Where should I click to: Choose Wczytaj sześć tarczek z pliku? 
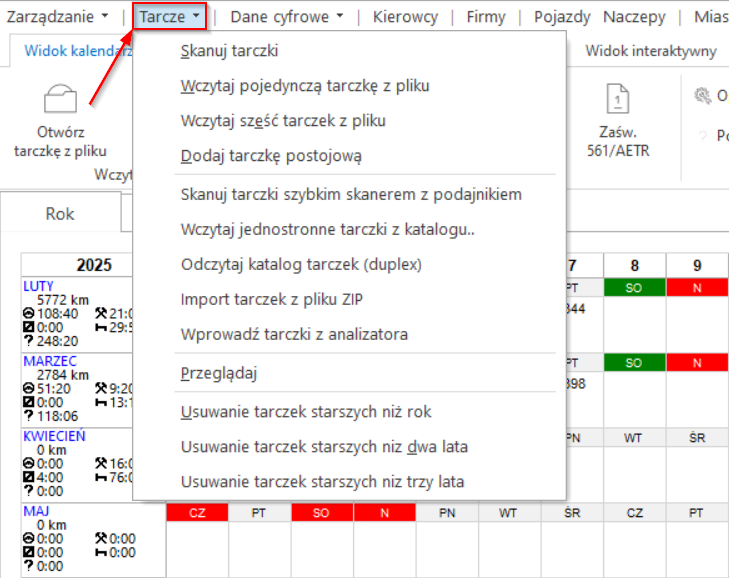pos(349,120)
